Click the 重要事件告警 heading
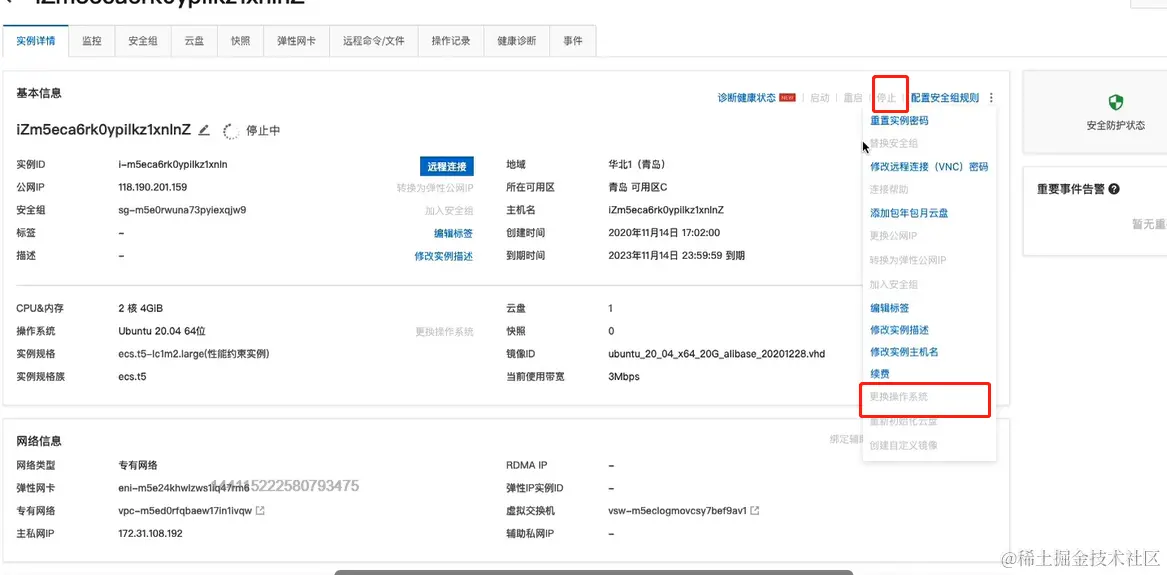 pos(1070,189)
